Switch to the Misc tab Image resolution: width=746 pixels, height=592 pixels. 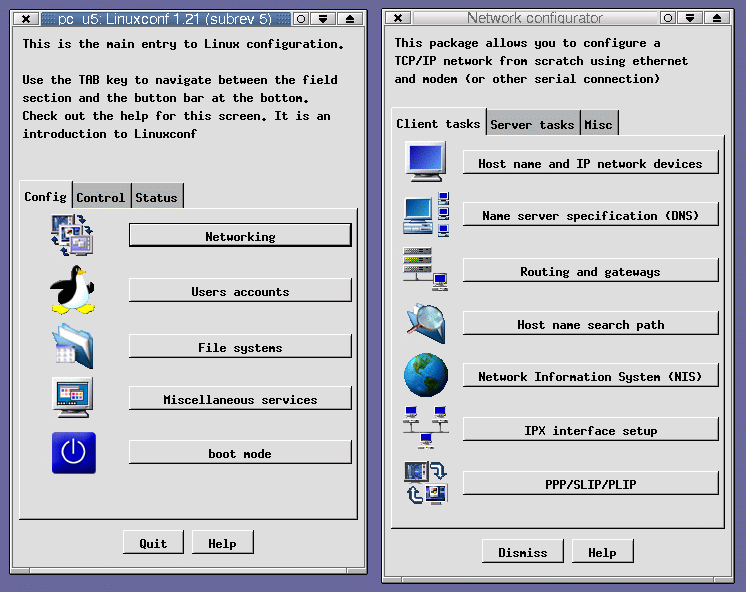[599, 124]
